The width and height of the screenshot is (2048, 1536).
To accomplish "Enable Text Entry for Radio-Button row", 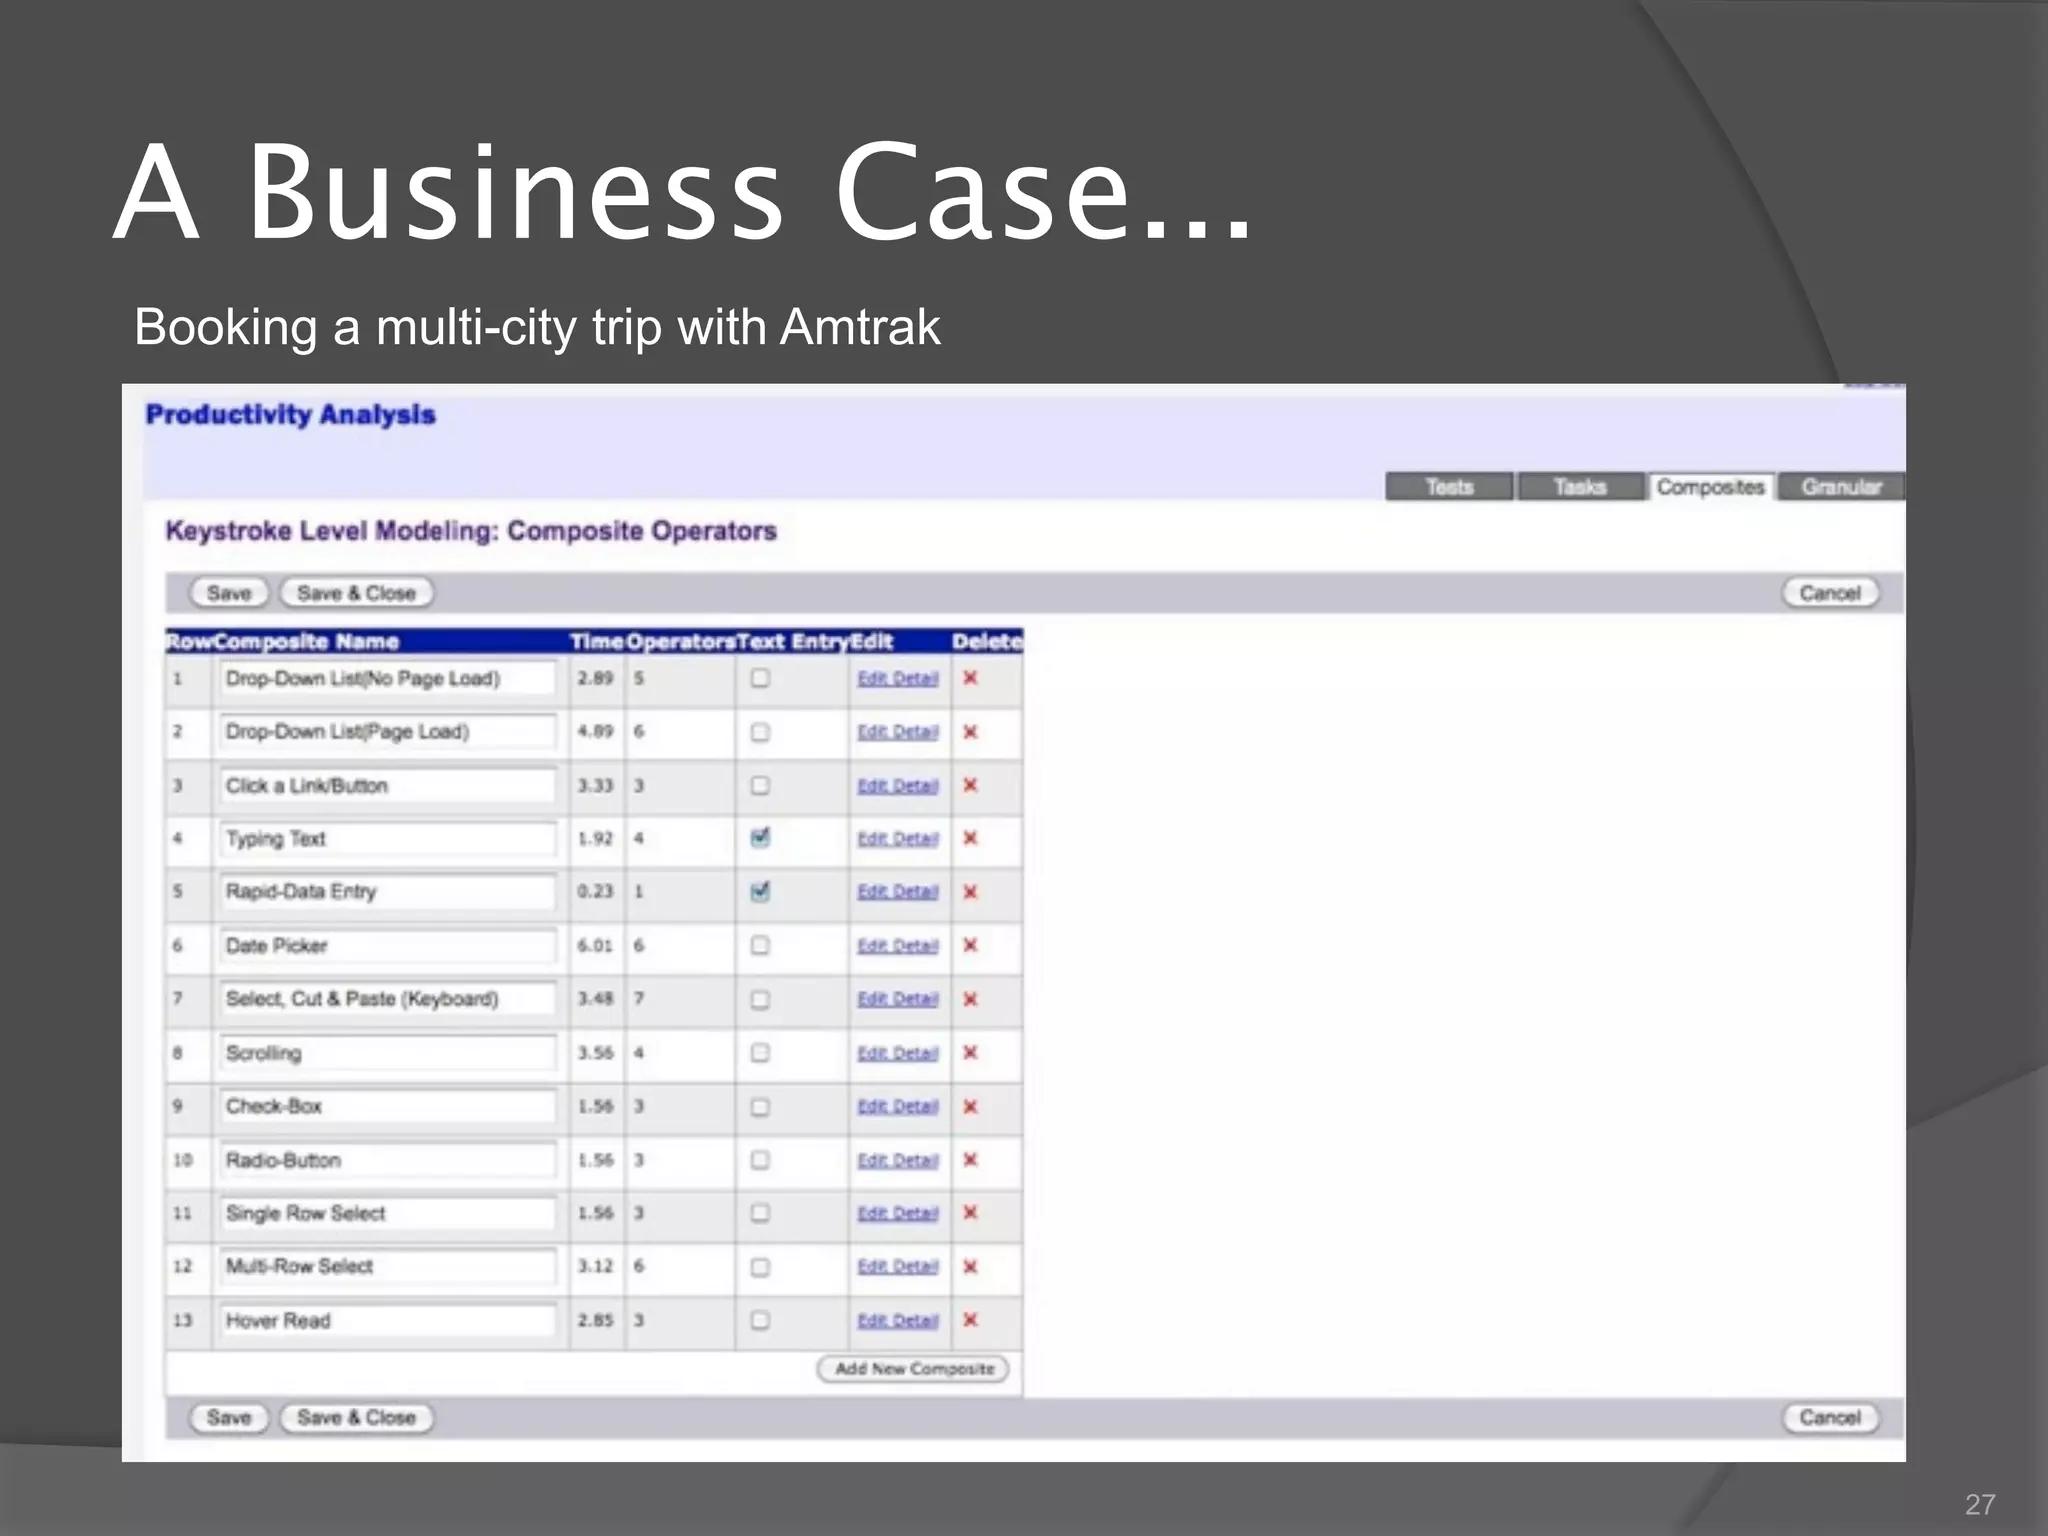I will coord(760,1160).
